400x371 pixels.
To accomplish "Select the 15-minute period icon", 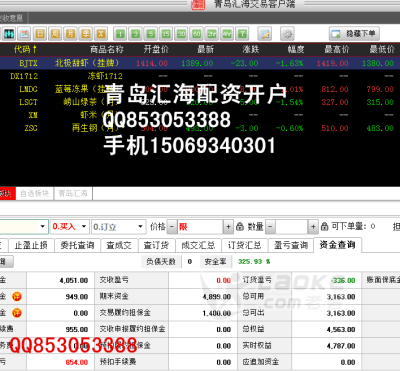I will [166, 33].
